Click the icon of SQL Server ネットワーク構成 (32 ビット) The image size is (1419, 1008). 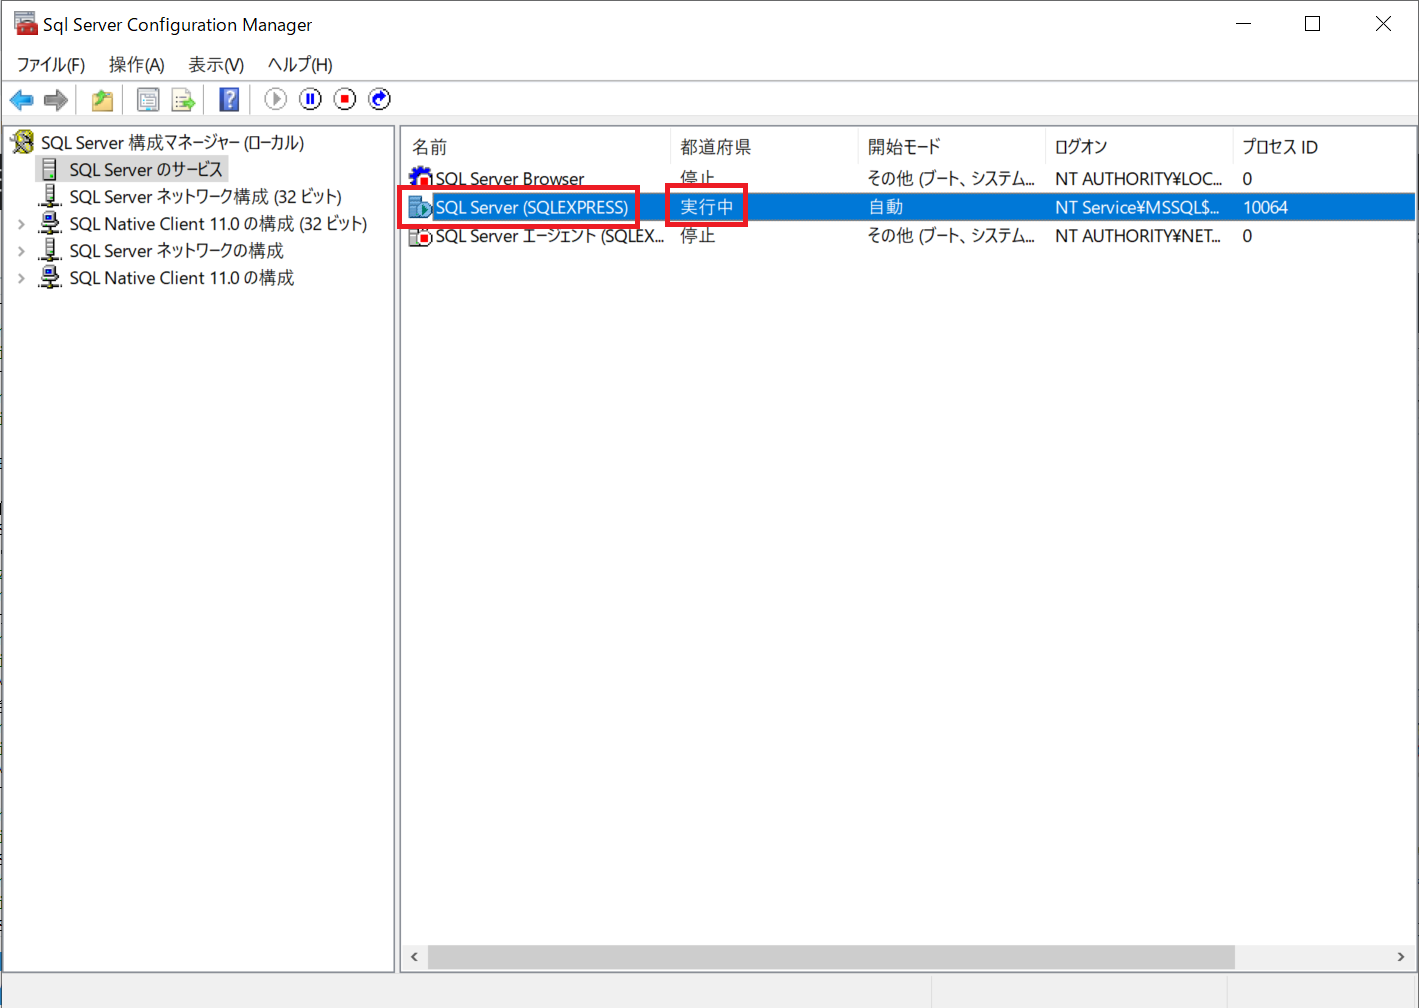pyautogui.click(x=50, y=196)
